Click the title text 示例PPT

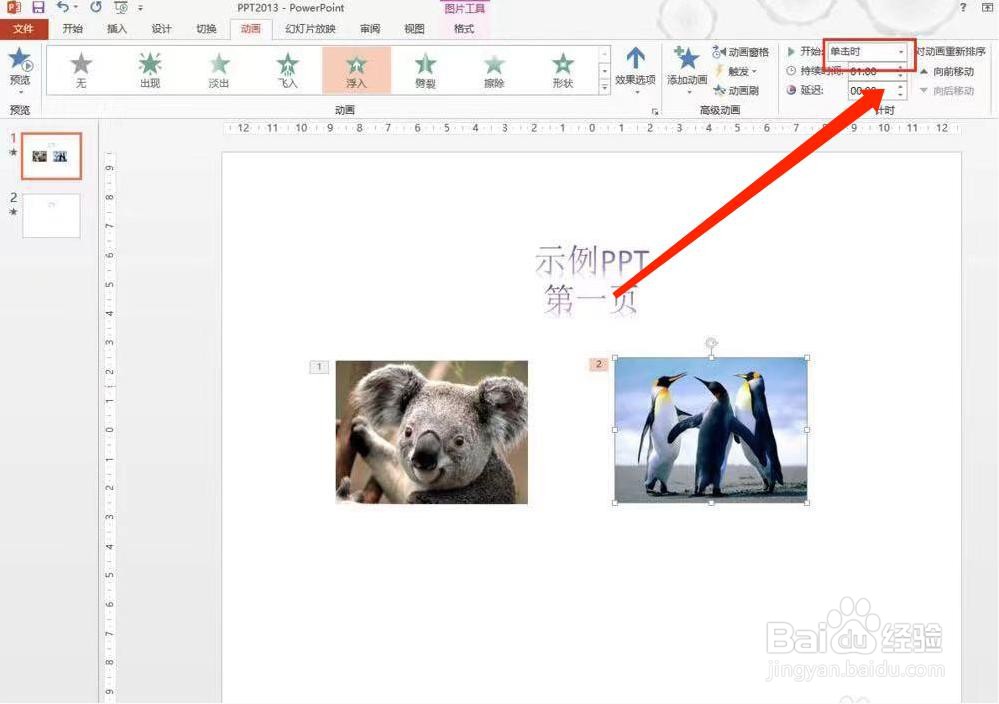(592, 261)
